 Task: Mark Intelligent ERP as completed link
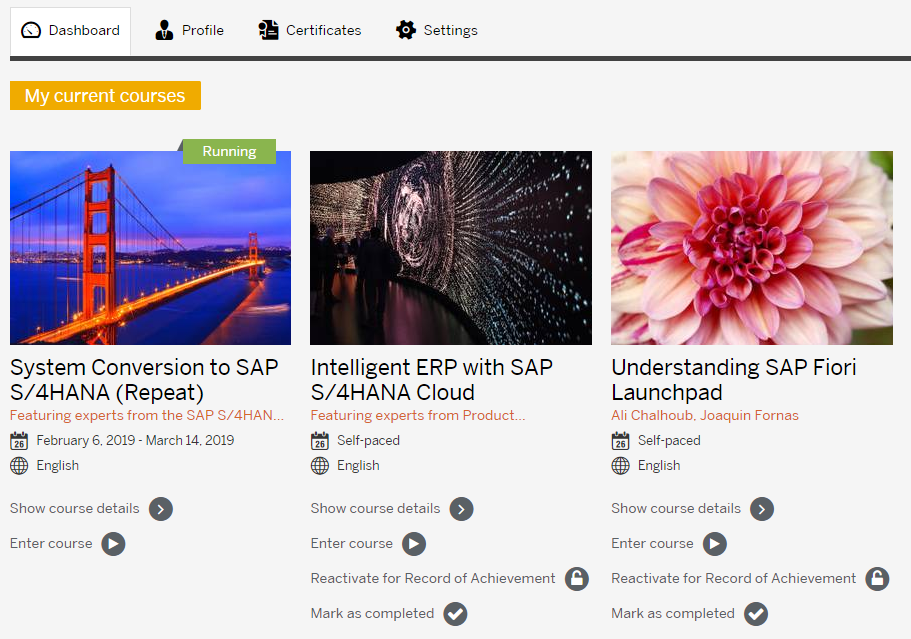pos(372,613)
